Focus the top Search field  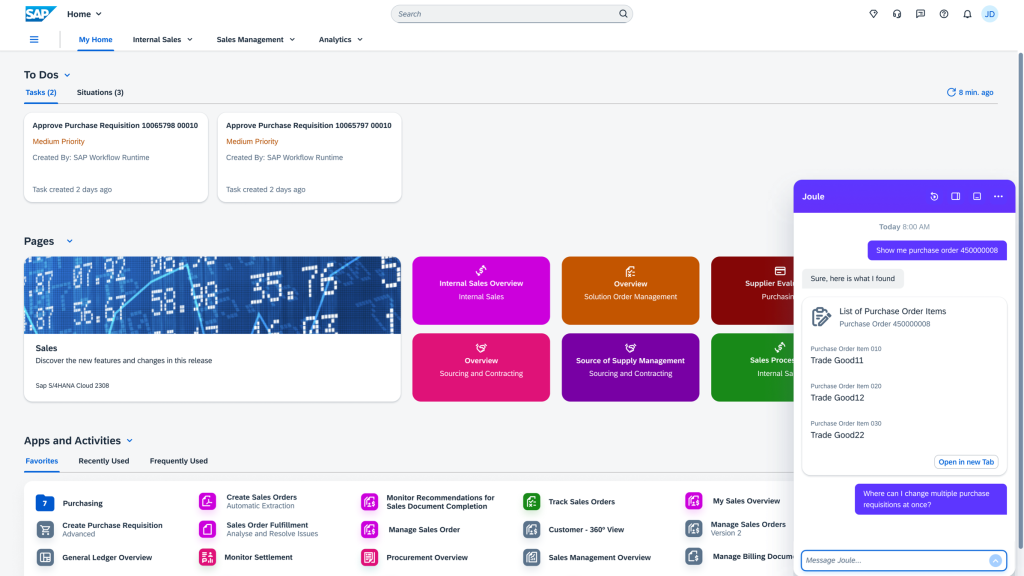pos(511,14)
